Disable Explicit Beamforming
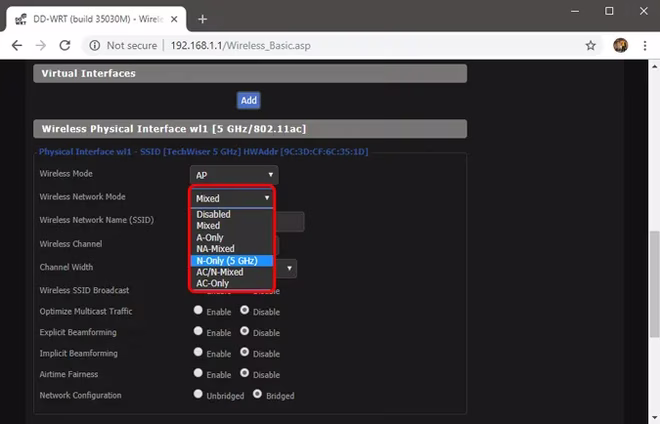660x424 pixels. tap(245, 331)
